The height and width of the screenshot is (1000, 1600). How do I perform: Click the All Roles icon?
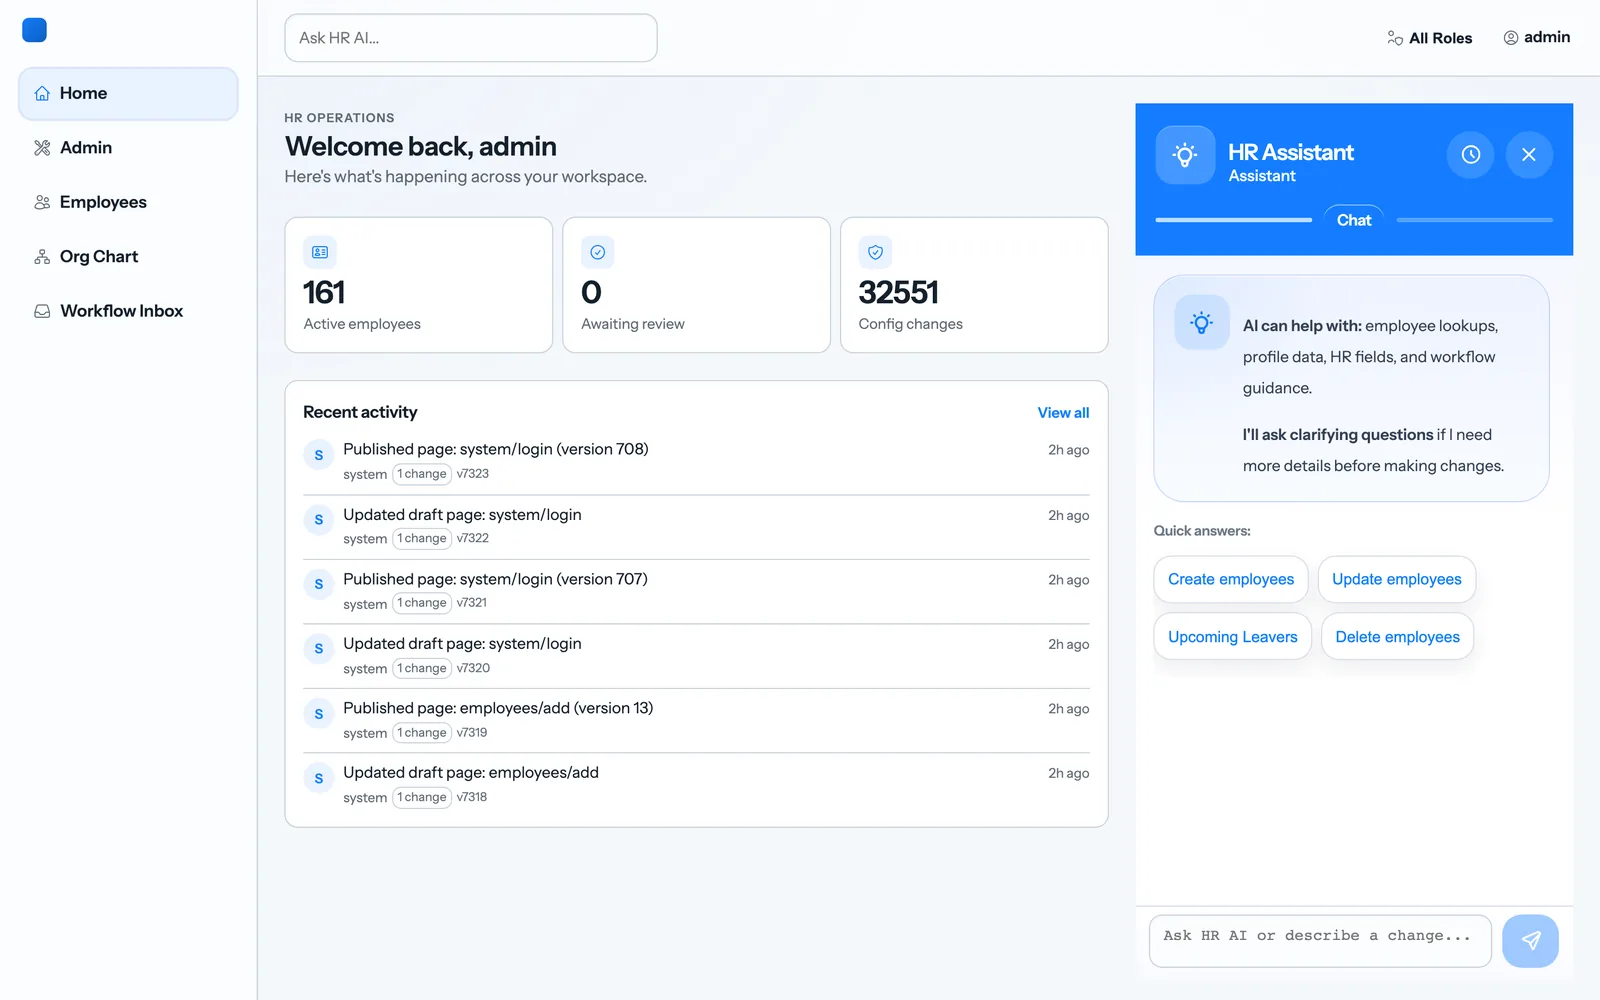pyautogui.click(x=1395, y=38)
